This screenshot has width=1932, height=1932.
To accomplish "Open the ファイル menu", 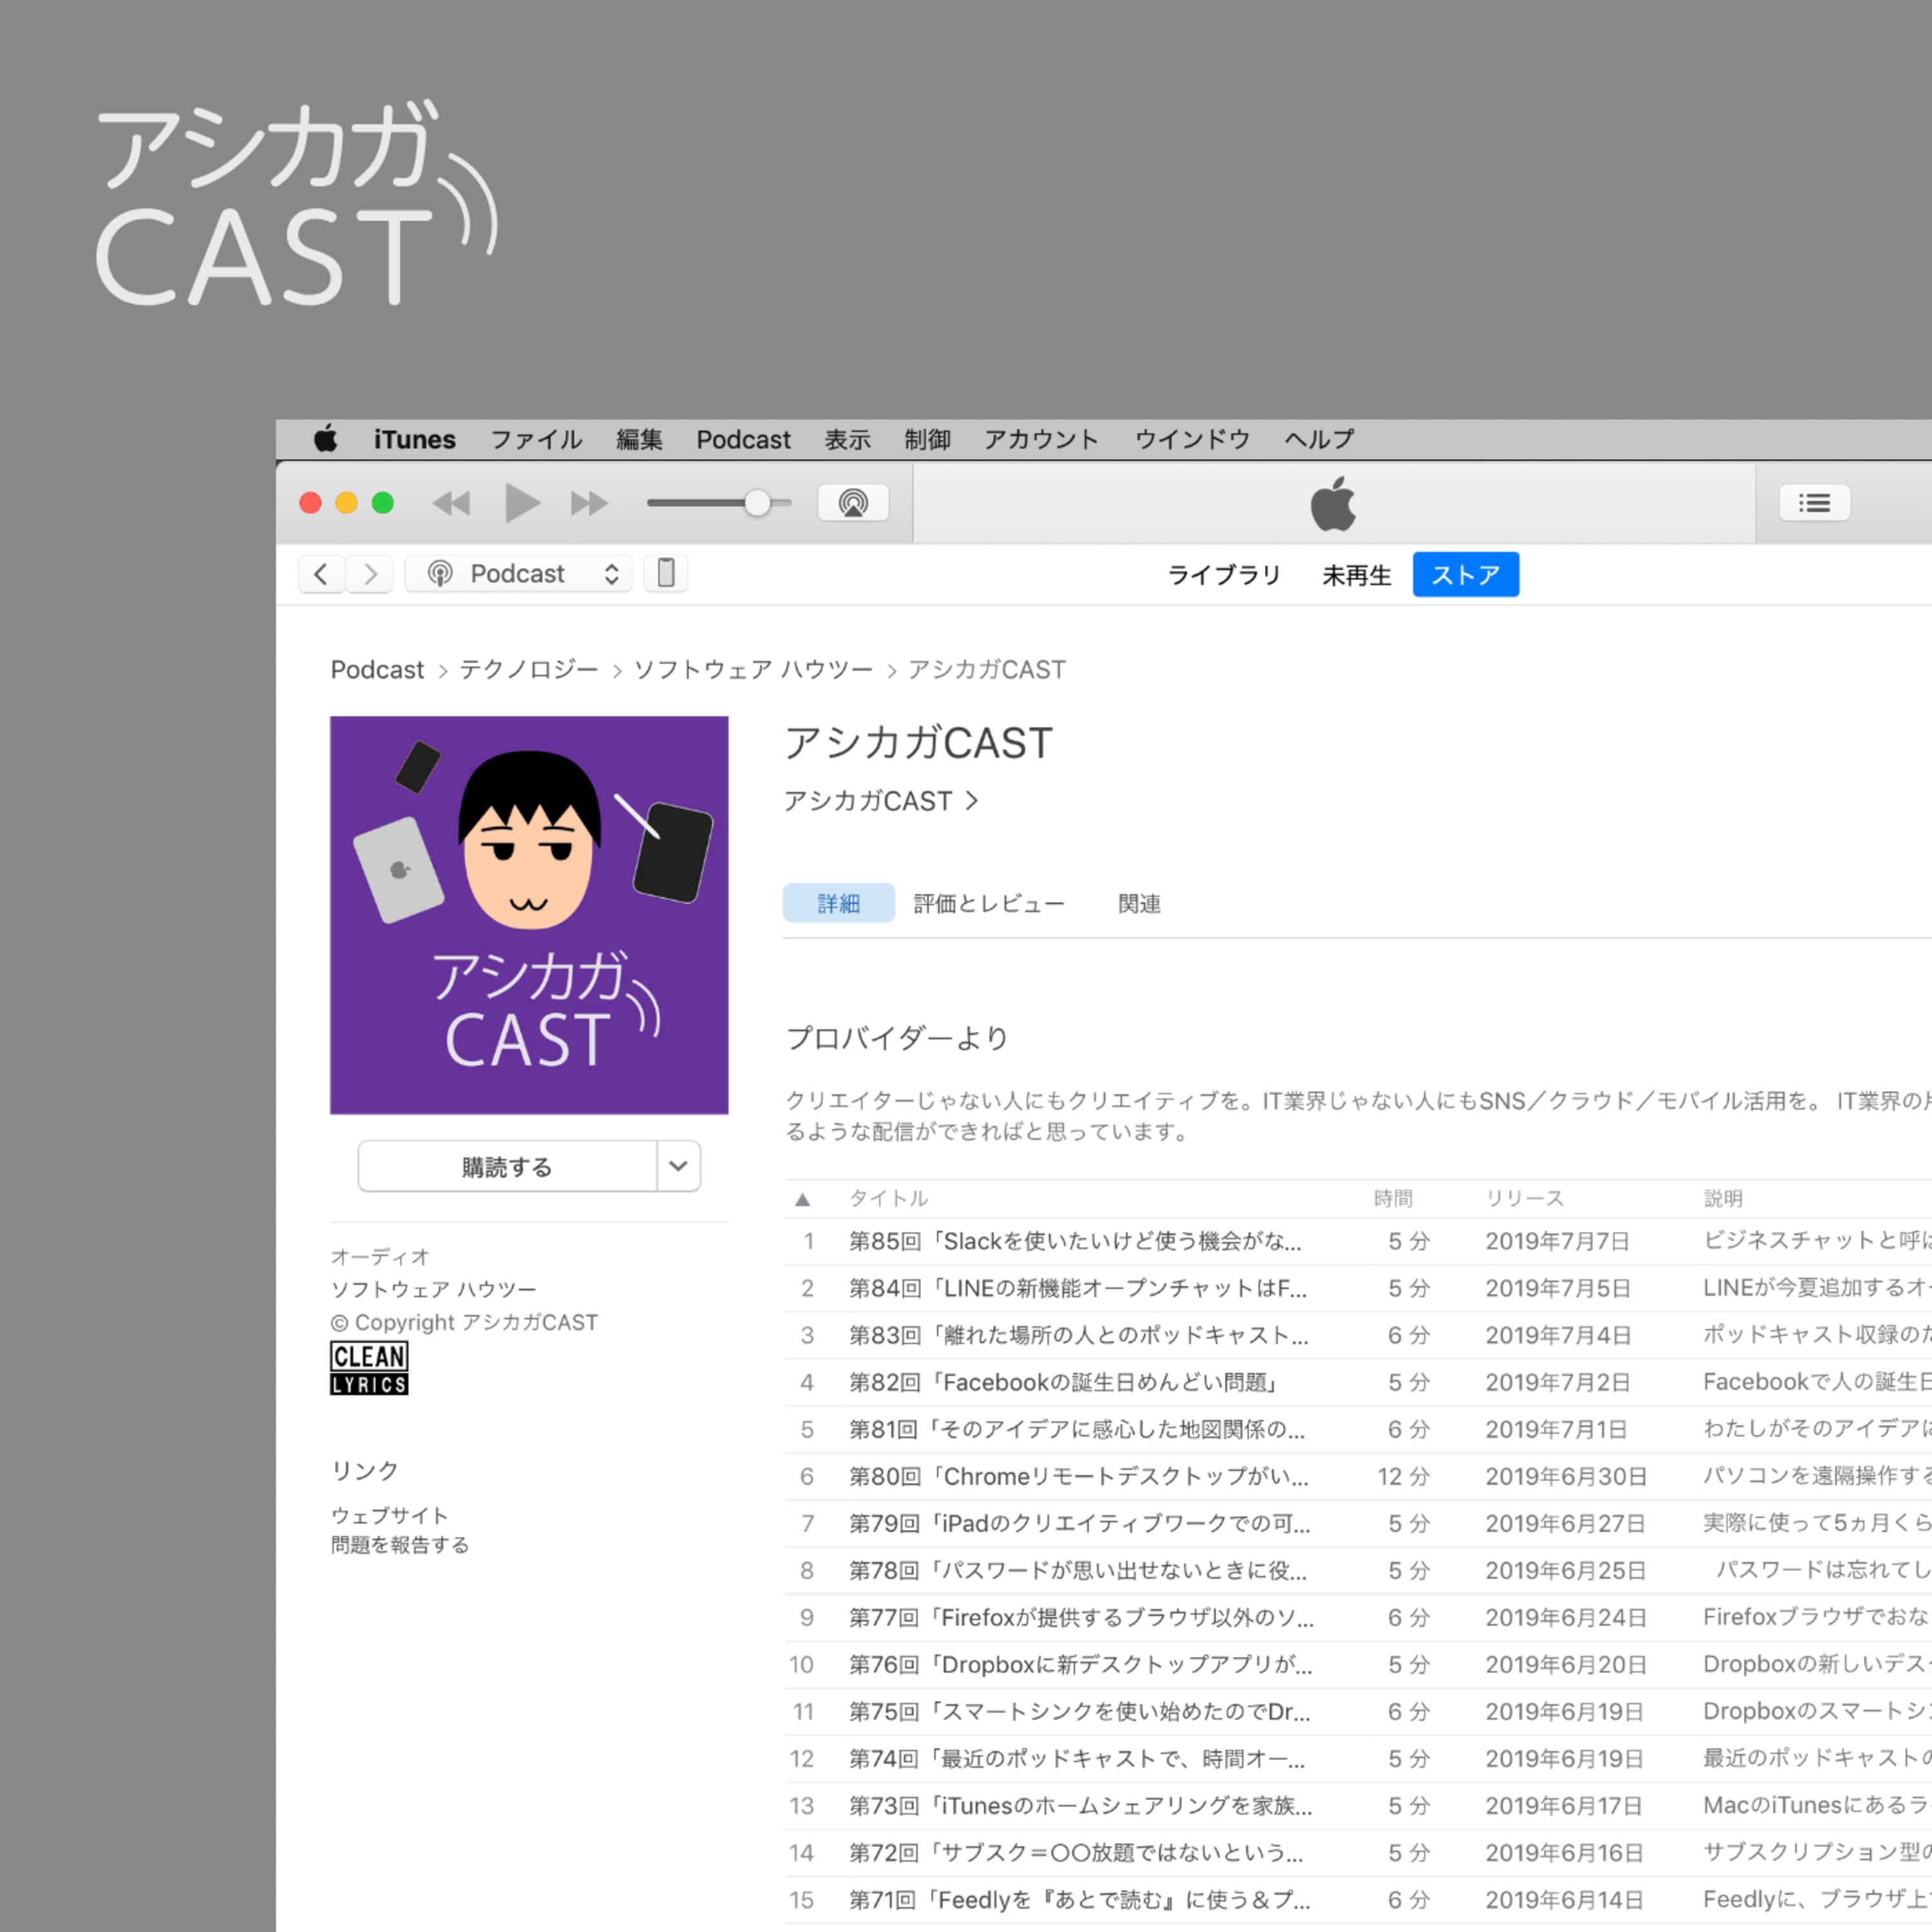I will 536,439.
